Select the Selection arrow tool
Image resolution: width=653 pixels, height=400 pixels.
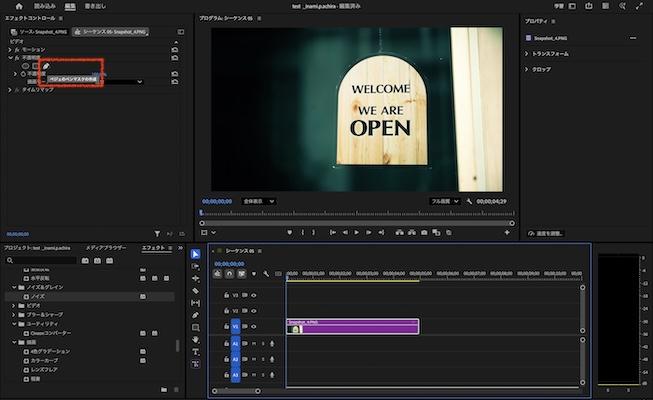[196, 254]
